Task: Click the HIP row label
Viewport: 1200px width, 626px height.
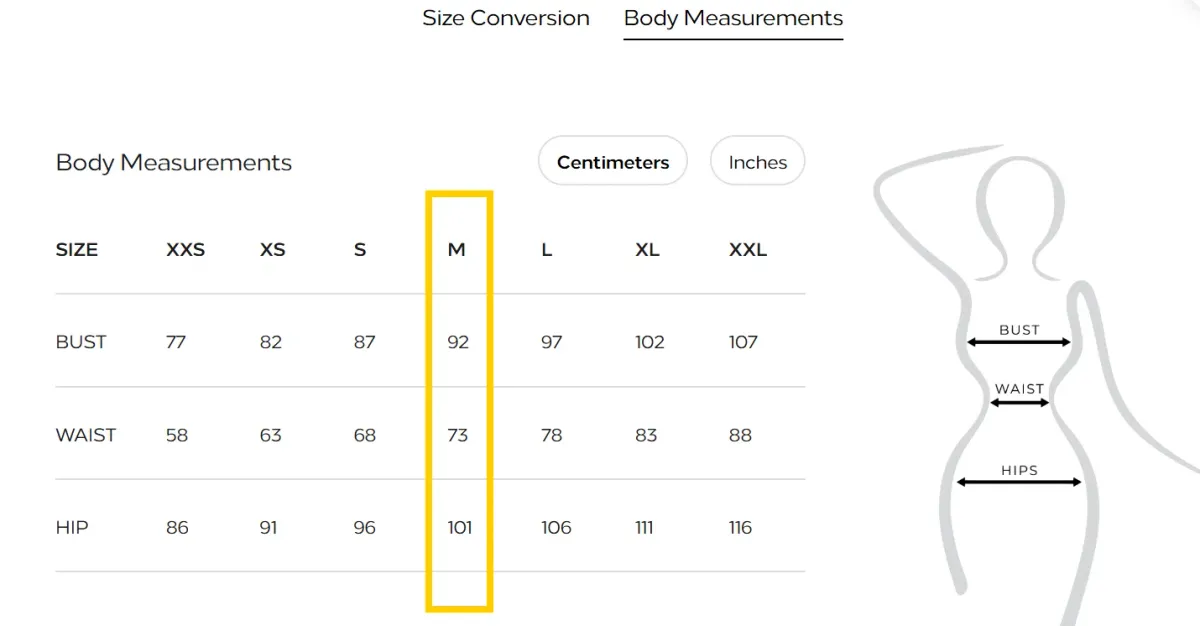Action: click(x=72, y=527)
